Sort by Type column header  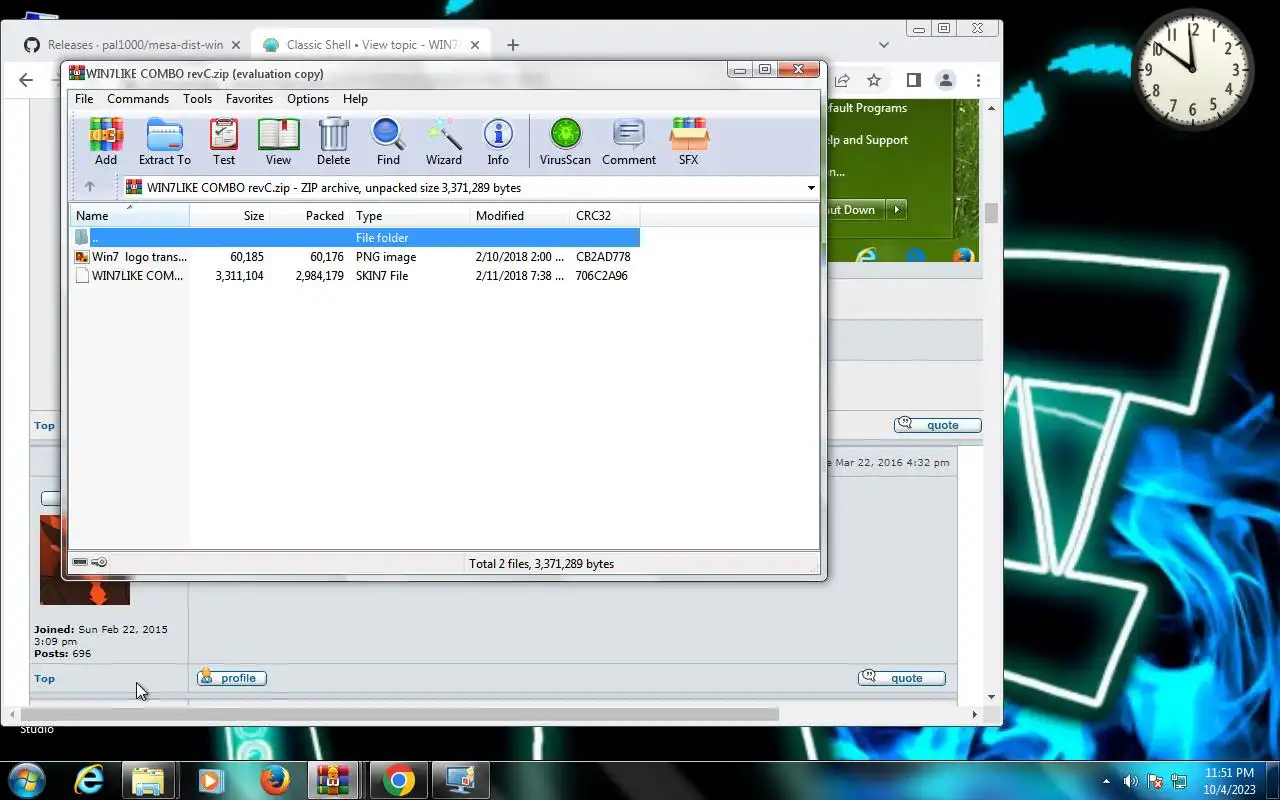[409, 215]
